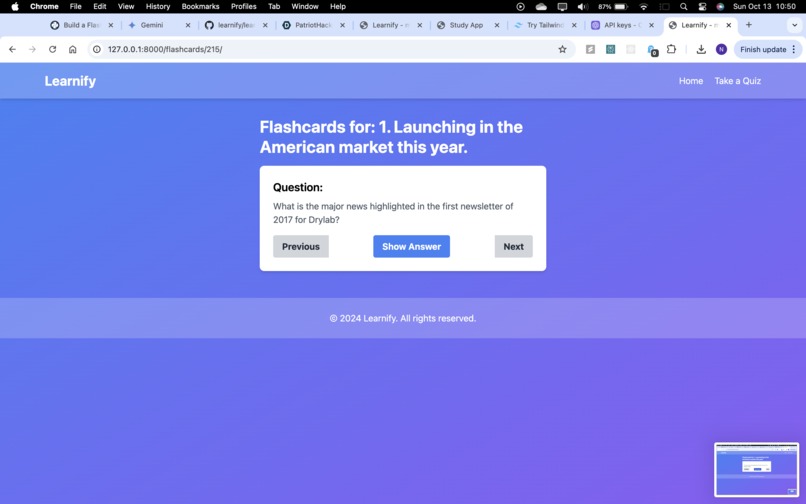Viewport: 806px width, 504px height.
Task: Close the PatriotHack tab
Action: (x=342, y=25)
